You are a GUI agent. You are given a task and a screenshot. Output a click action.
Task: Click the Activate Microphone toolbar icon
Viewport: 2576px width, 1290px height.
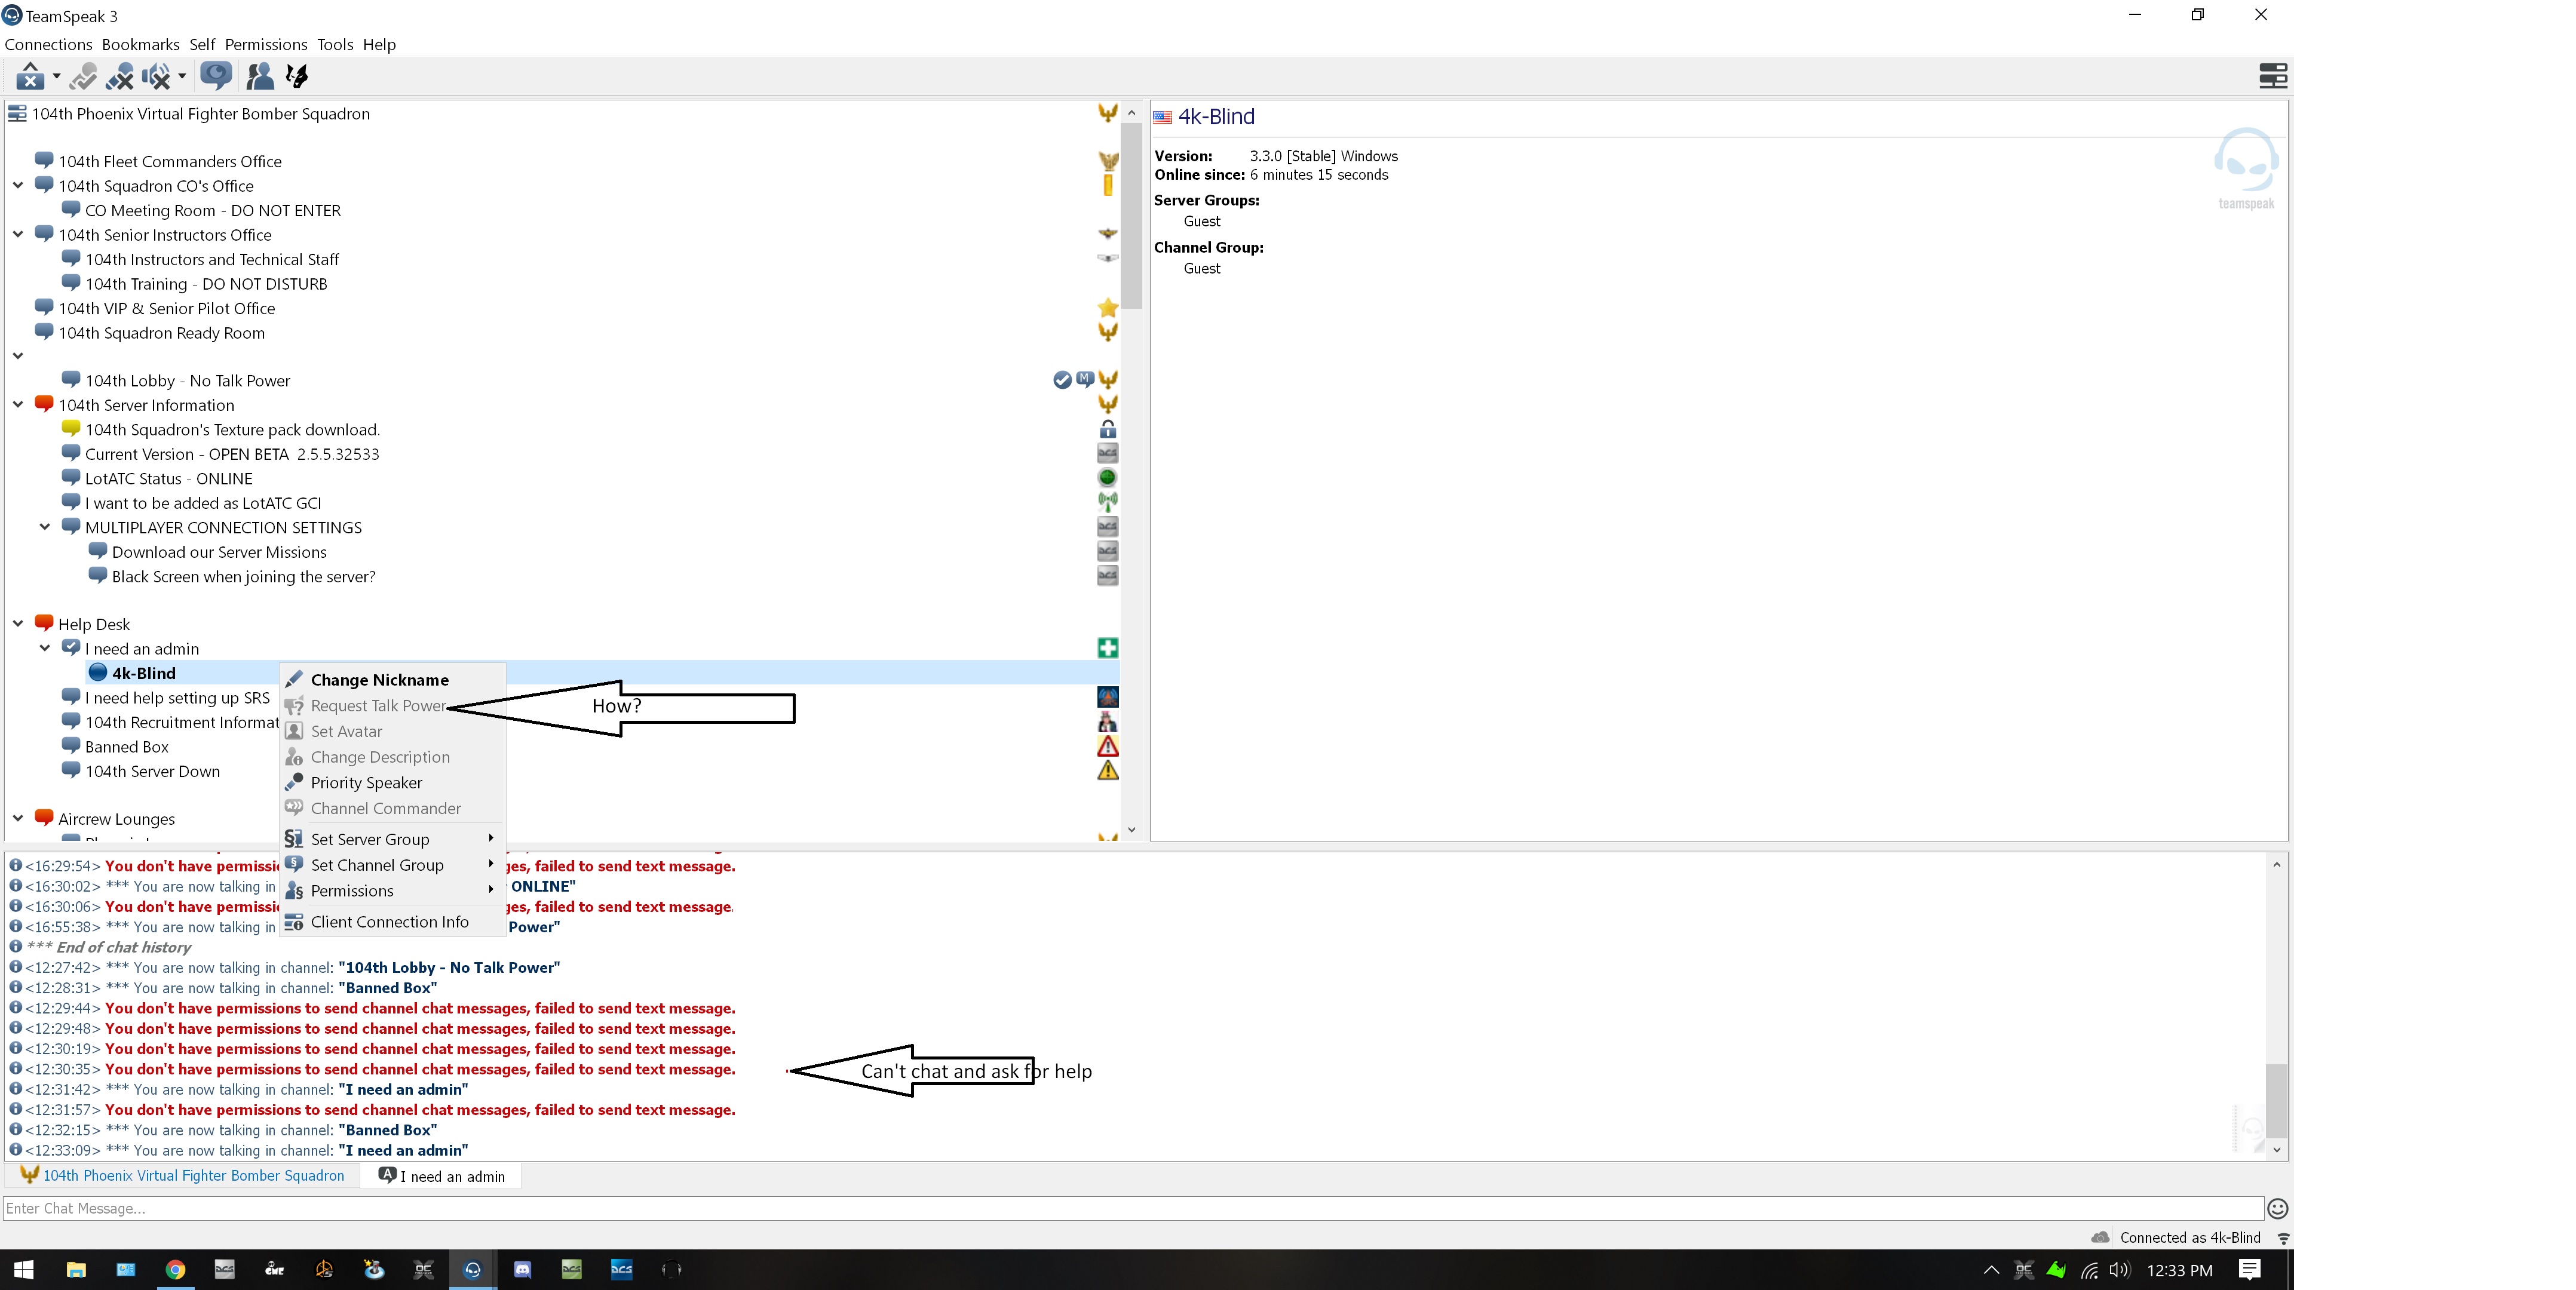(84, 76)
